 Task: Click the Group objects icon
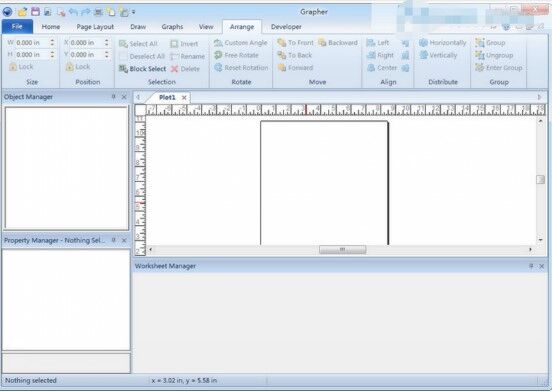tap(479, 43)
